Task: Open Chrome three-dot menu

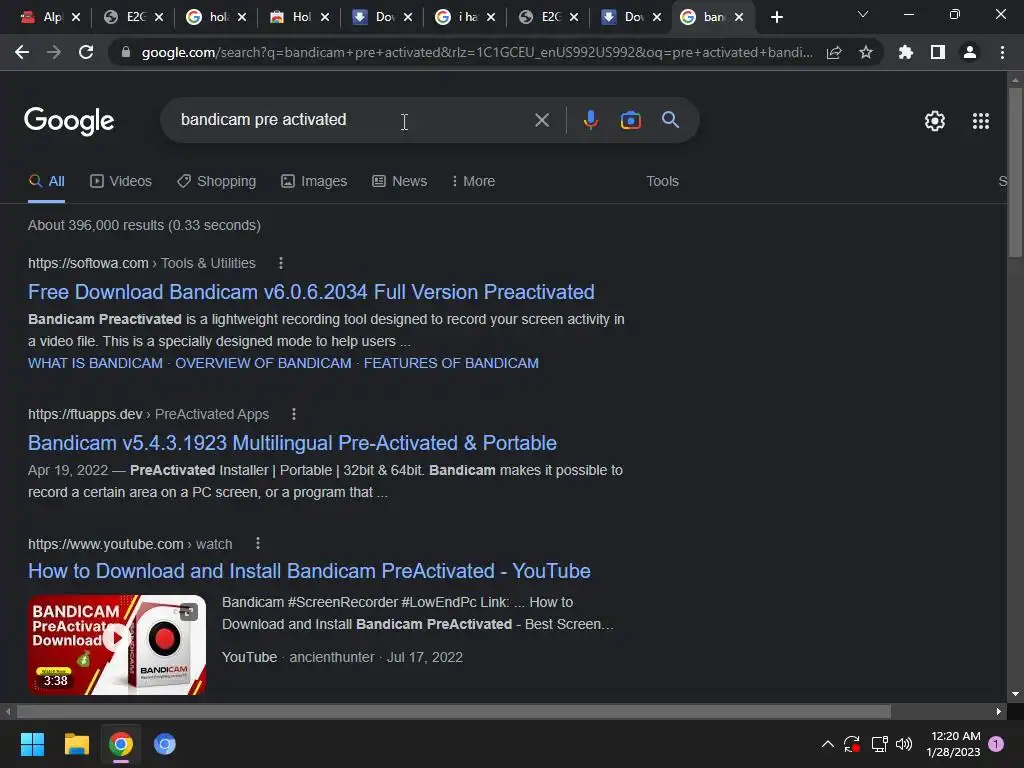Action: click(x=1002, y=52)
